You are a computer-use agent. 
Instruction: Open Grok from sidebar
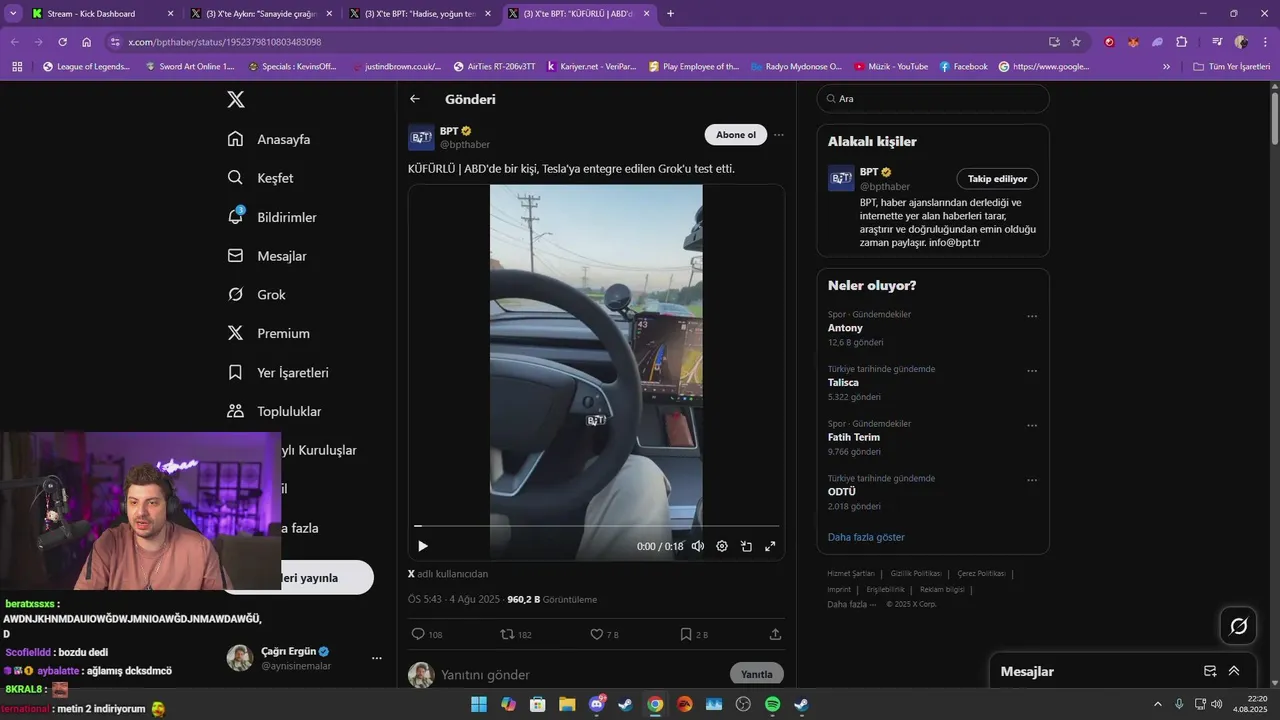pyautogui.click(x=257, y=295)
